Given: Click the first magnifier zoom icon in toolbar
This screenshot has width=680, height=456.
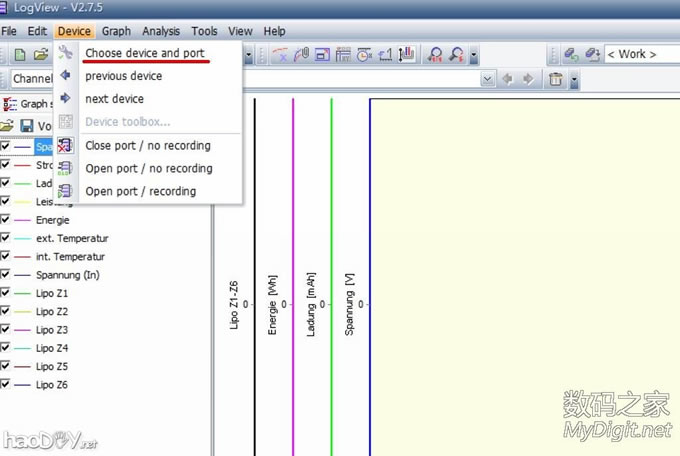Looking at the screenshot, I should point(435,54).
